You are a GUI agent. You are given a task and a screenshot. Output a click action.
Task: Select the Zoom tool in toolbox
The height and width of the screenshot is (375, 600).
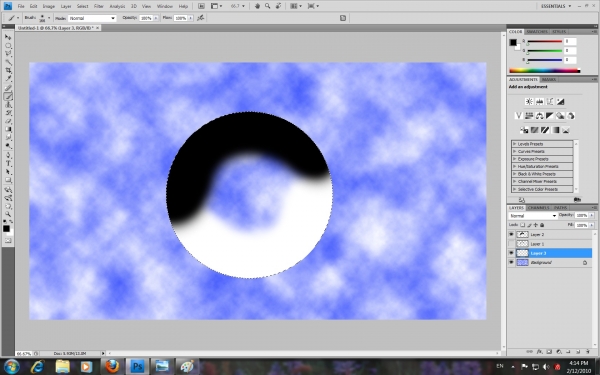[8, 215]
